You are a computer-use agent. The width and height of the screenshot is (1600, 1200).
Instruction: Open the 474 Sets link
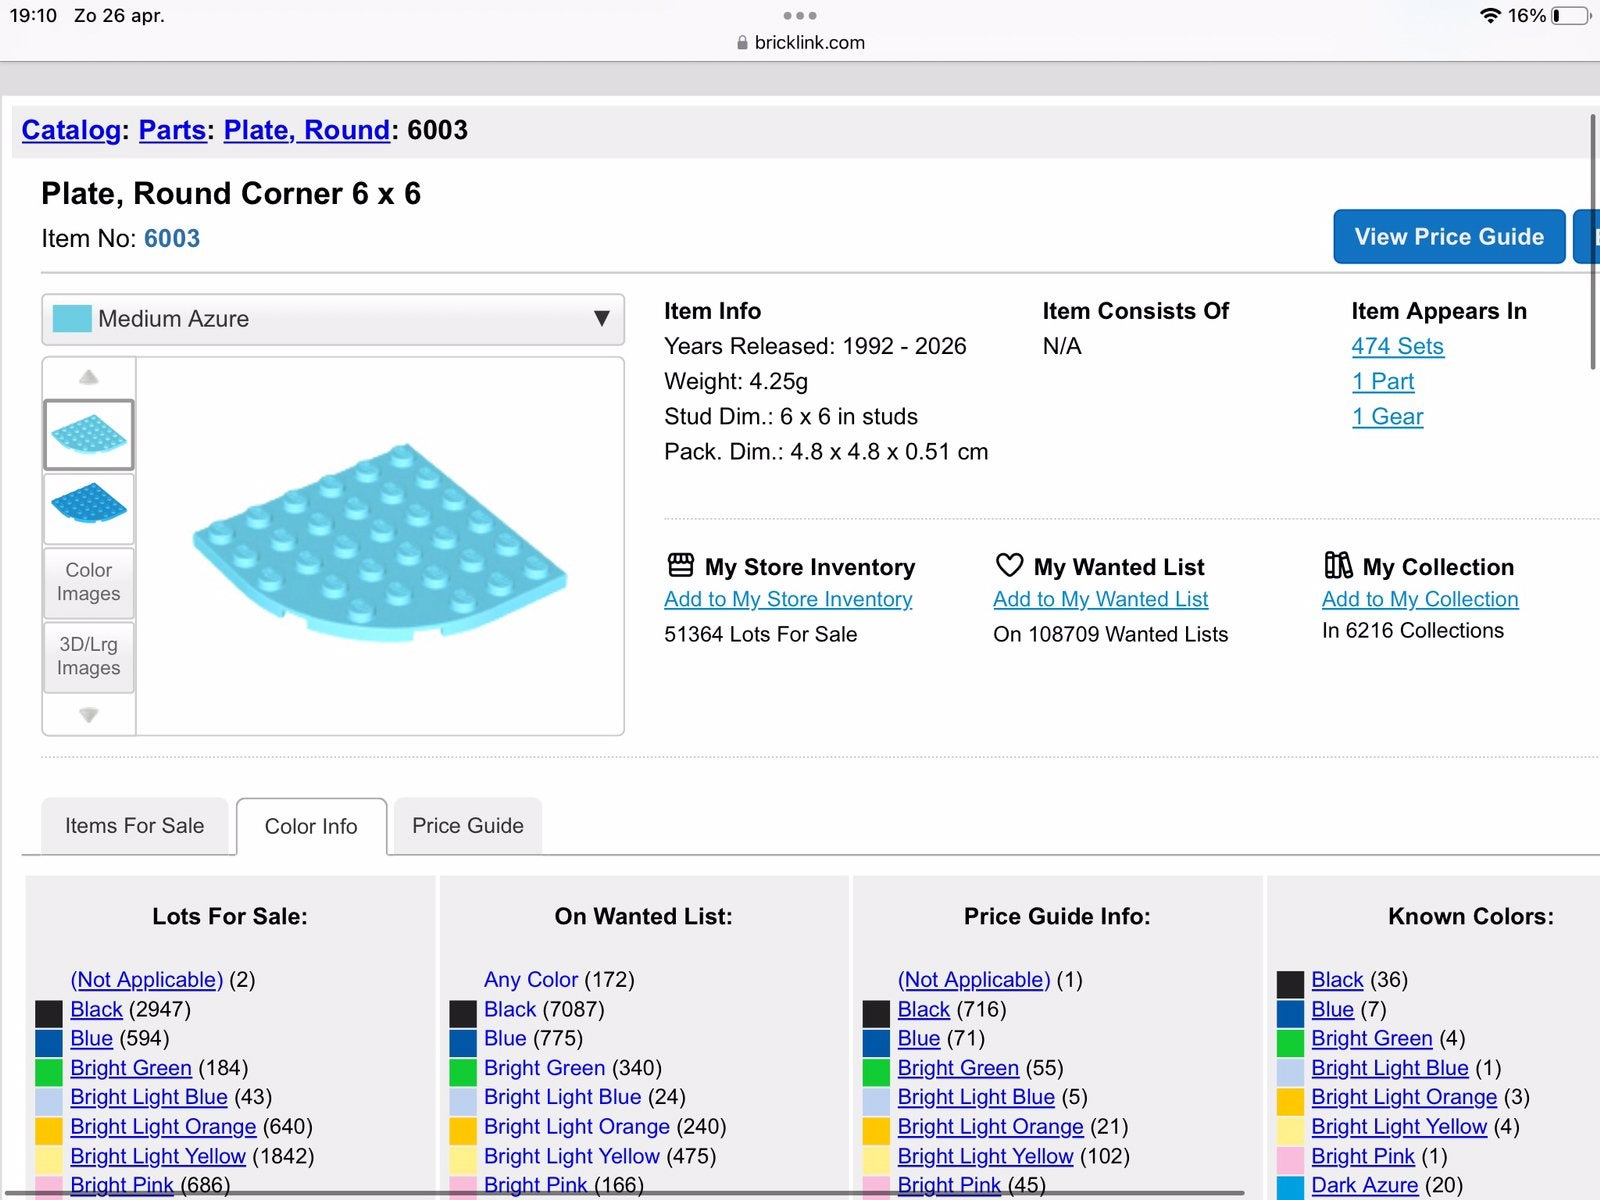click(x=1397, y=346)
